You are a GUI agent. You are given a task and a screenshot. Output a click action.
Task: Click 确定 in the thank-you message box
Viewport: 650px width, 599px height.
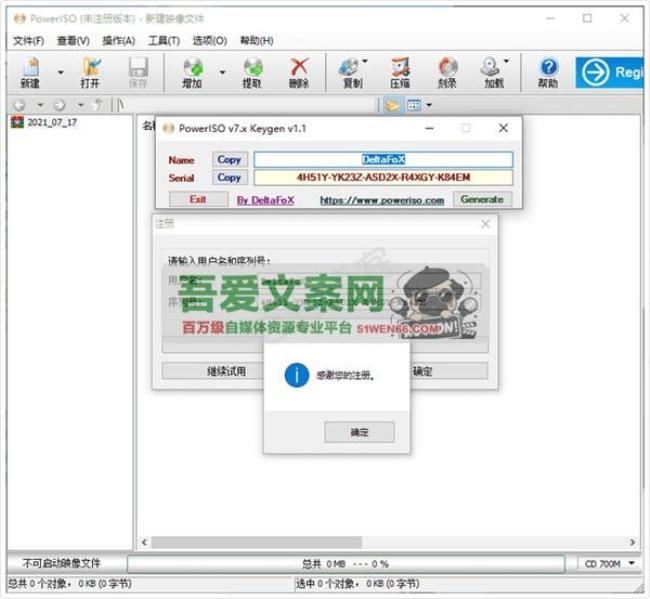point(359,432)
